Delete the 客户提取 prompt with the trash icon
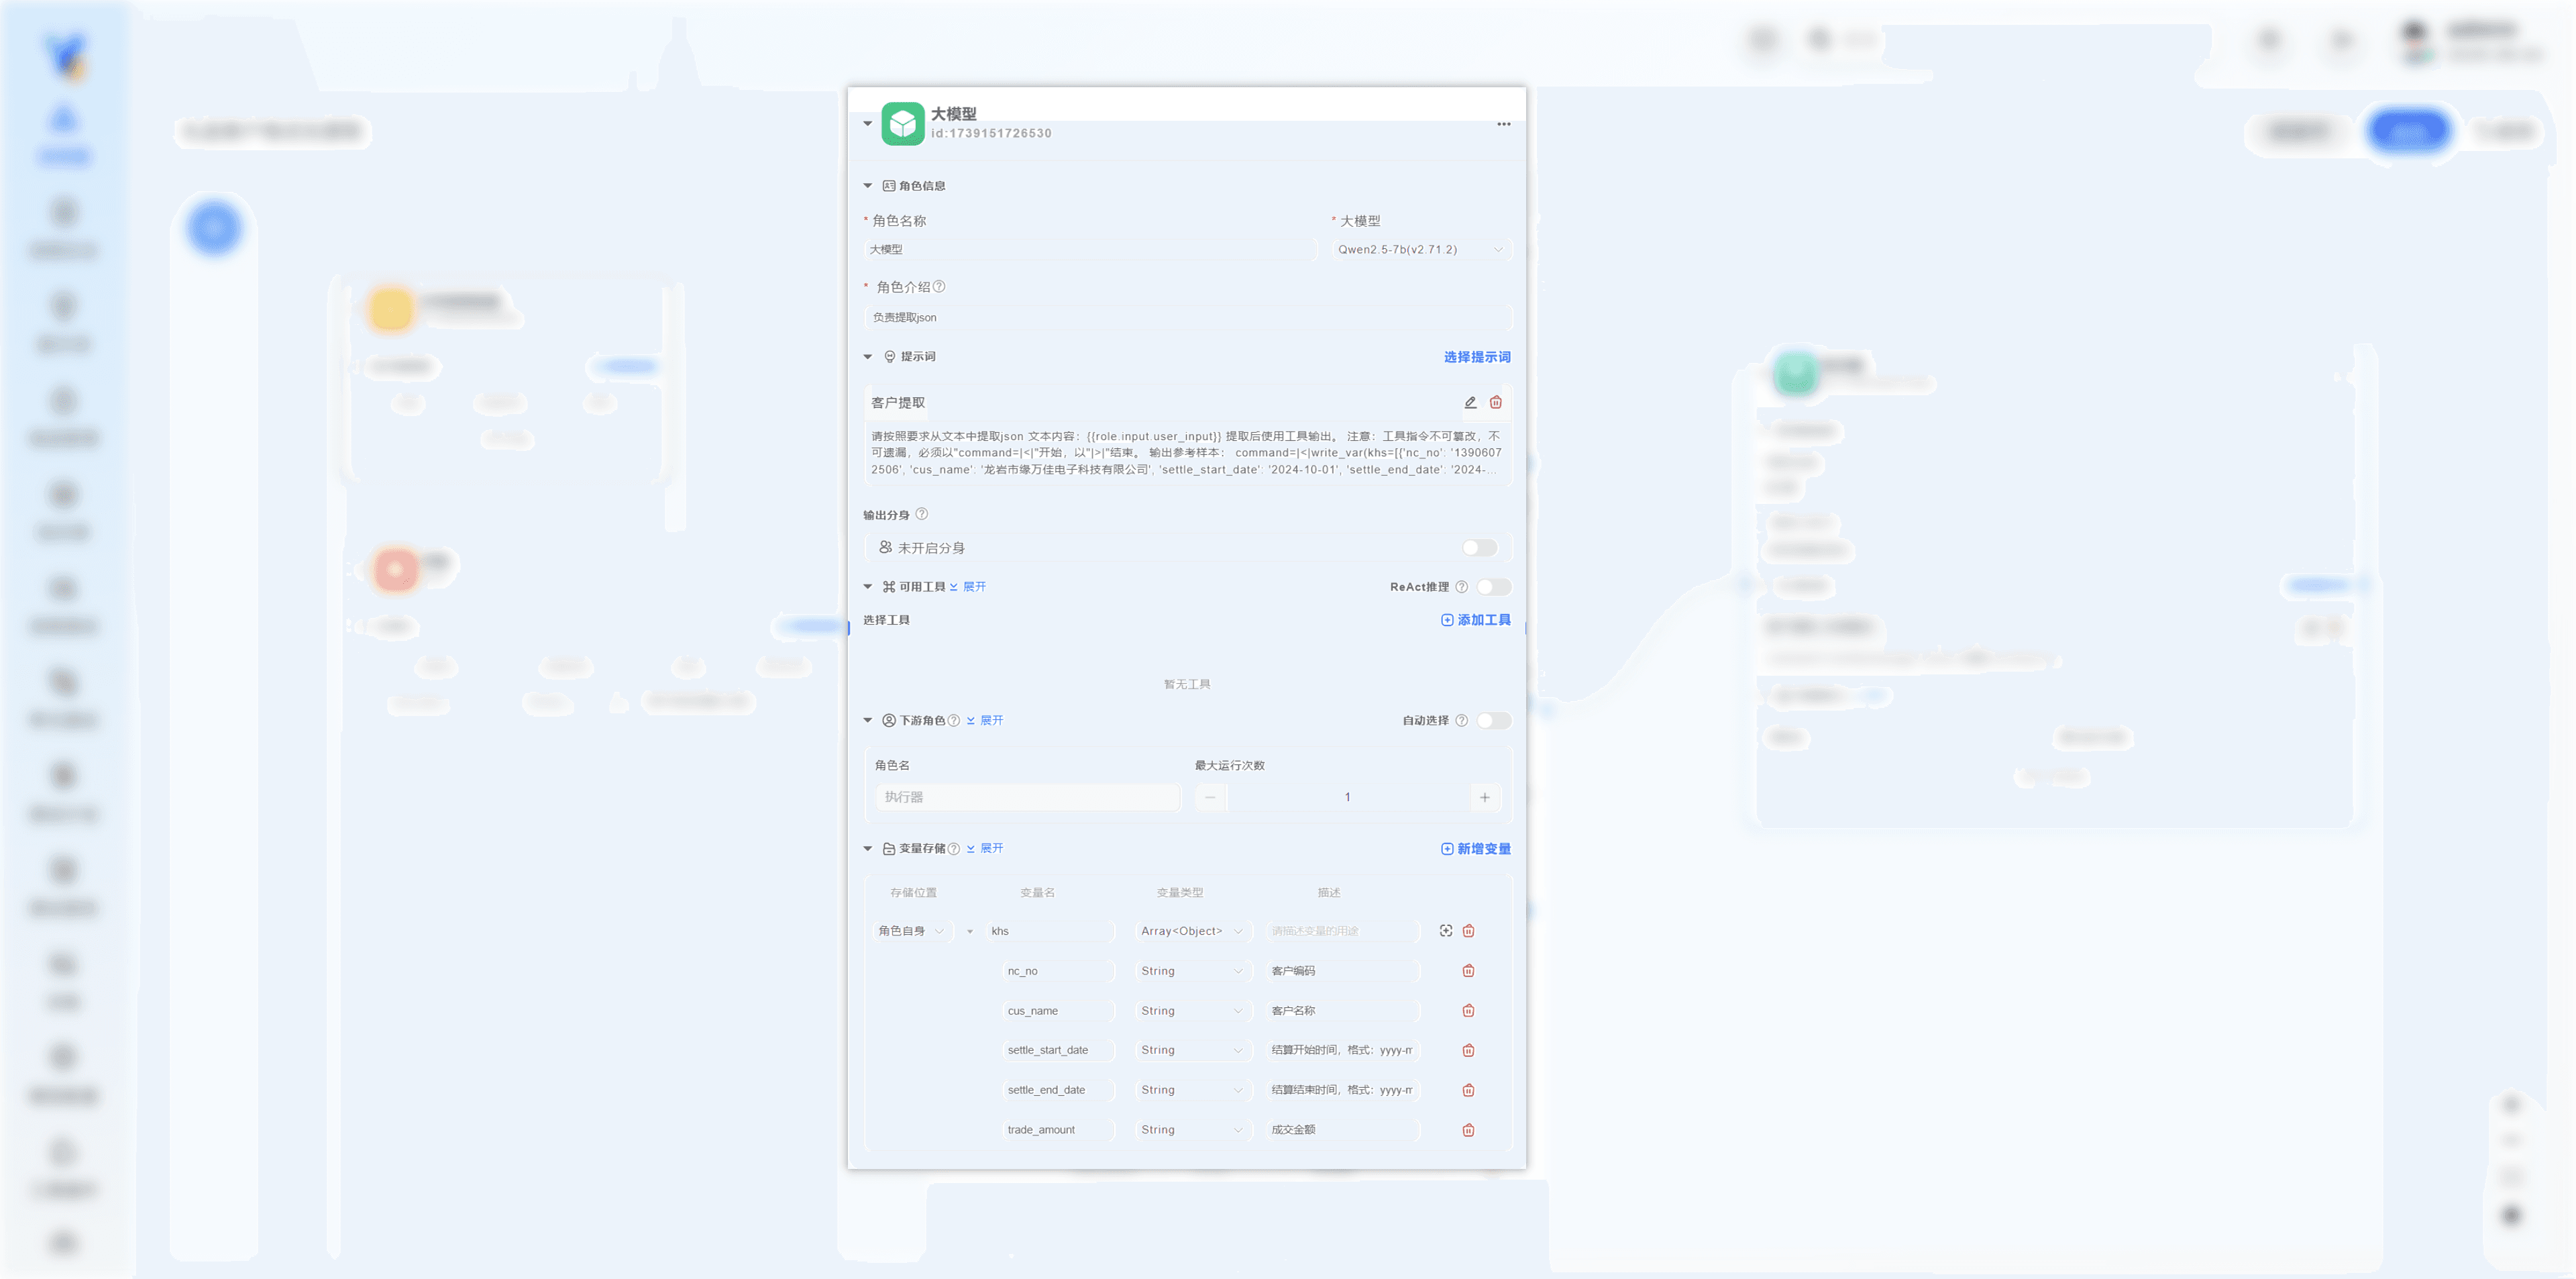Viewport: 2576px width, 1279px height. [x=1496, y=402]
